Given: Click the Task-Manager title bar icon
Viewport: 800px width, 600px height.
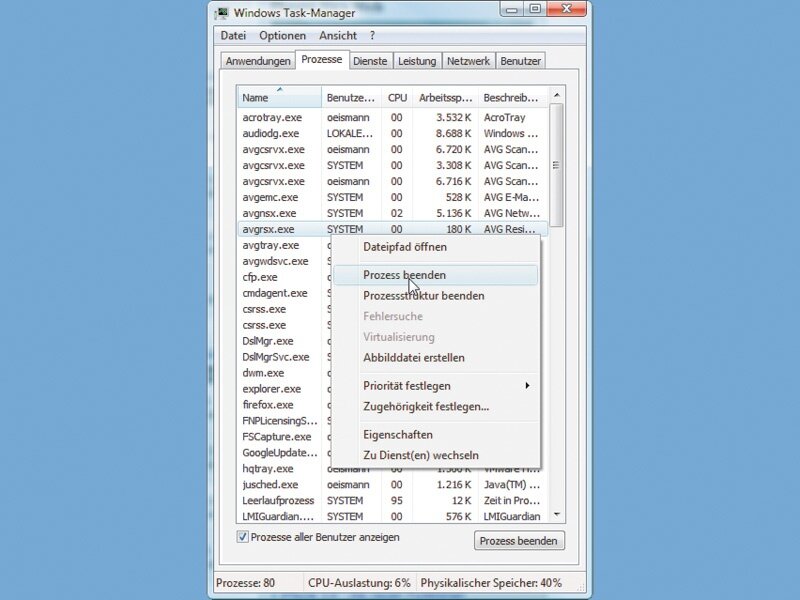Looking at the screenshot, I should tap(221, 13).
